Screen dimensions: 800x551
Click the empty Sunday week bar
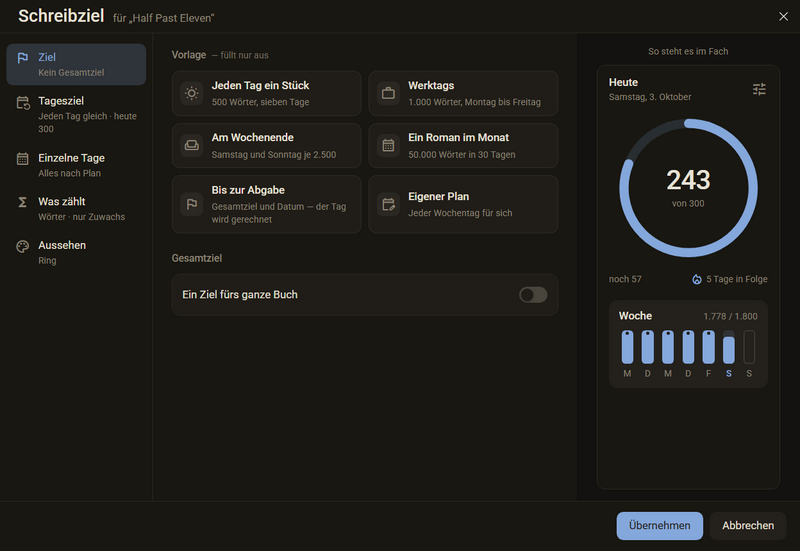tap(749, 346)
